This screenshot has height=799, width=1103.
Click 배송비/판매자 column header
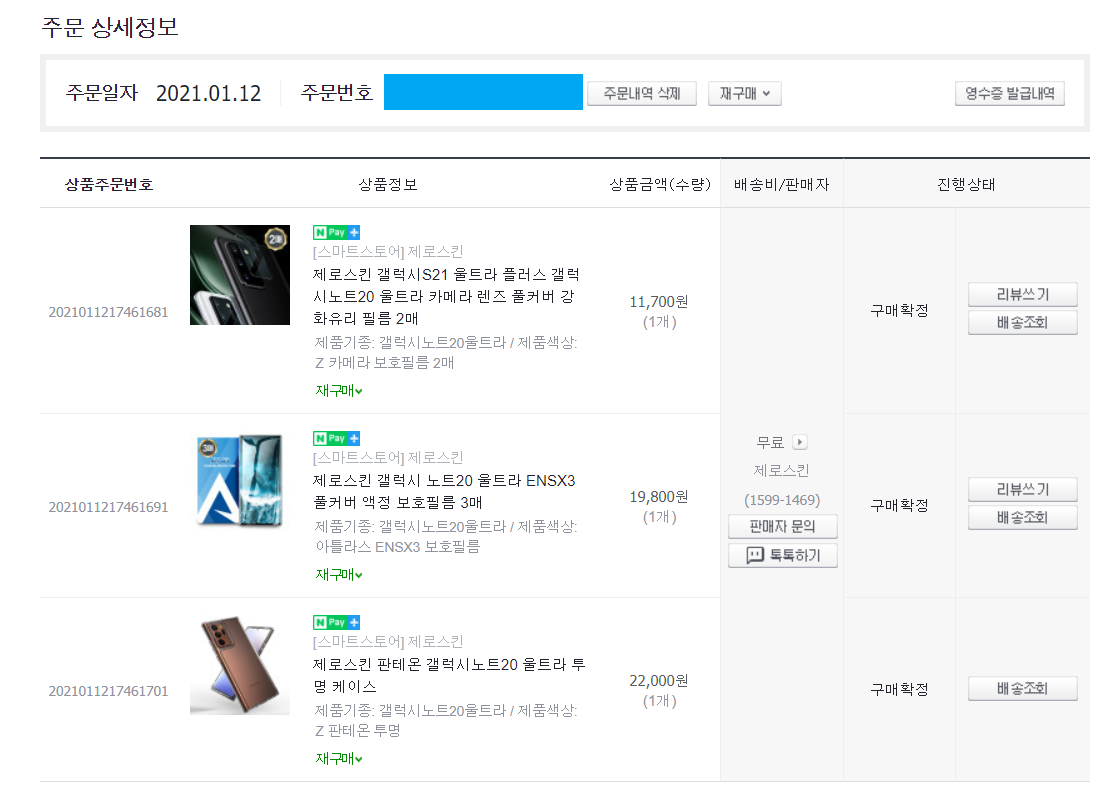pyautogui.click(x=782, y=184)
